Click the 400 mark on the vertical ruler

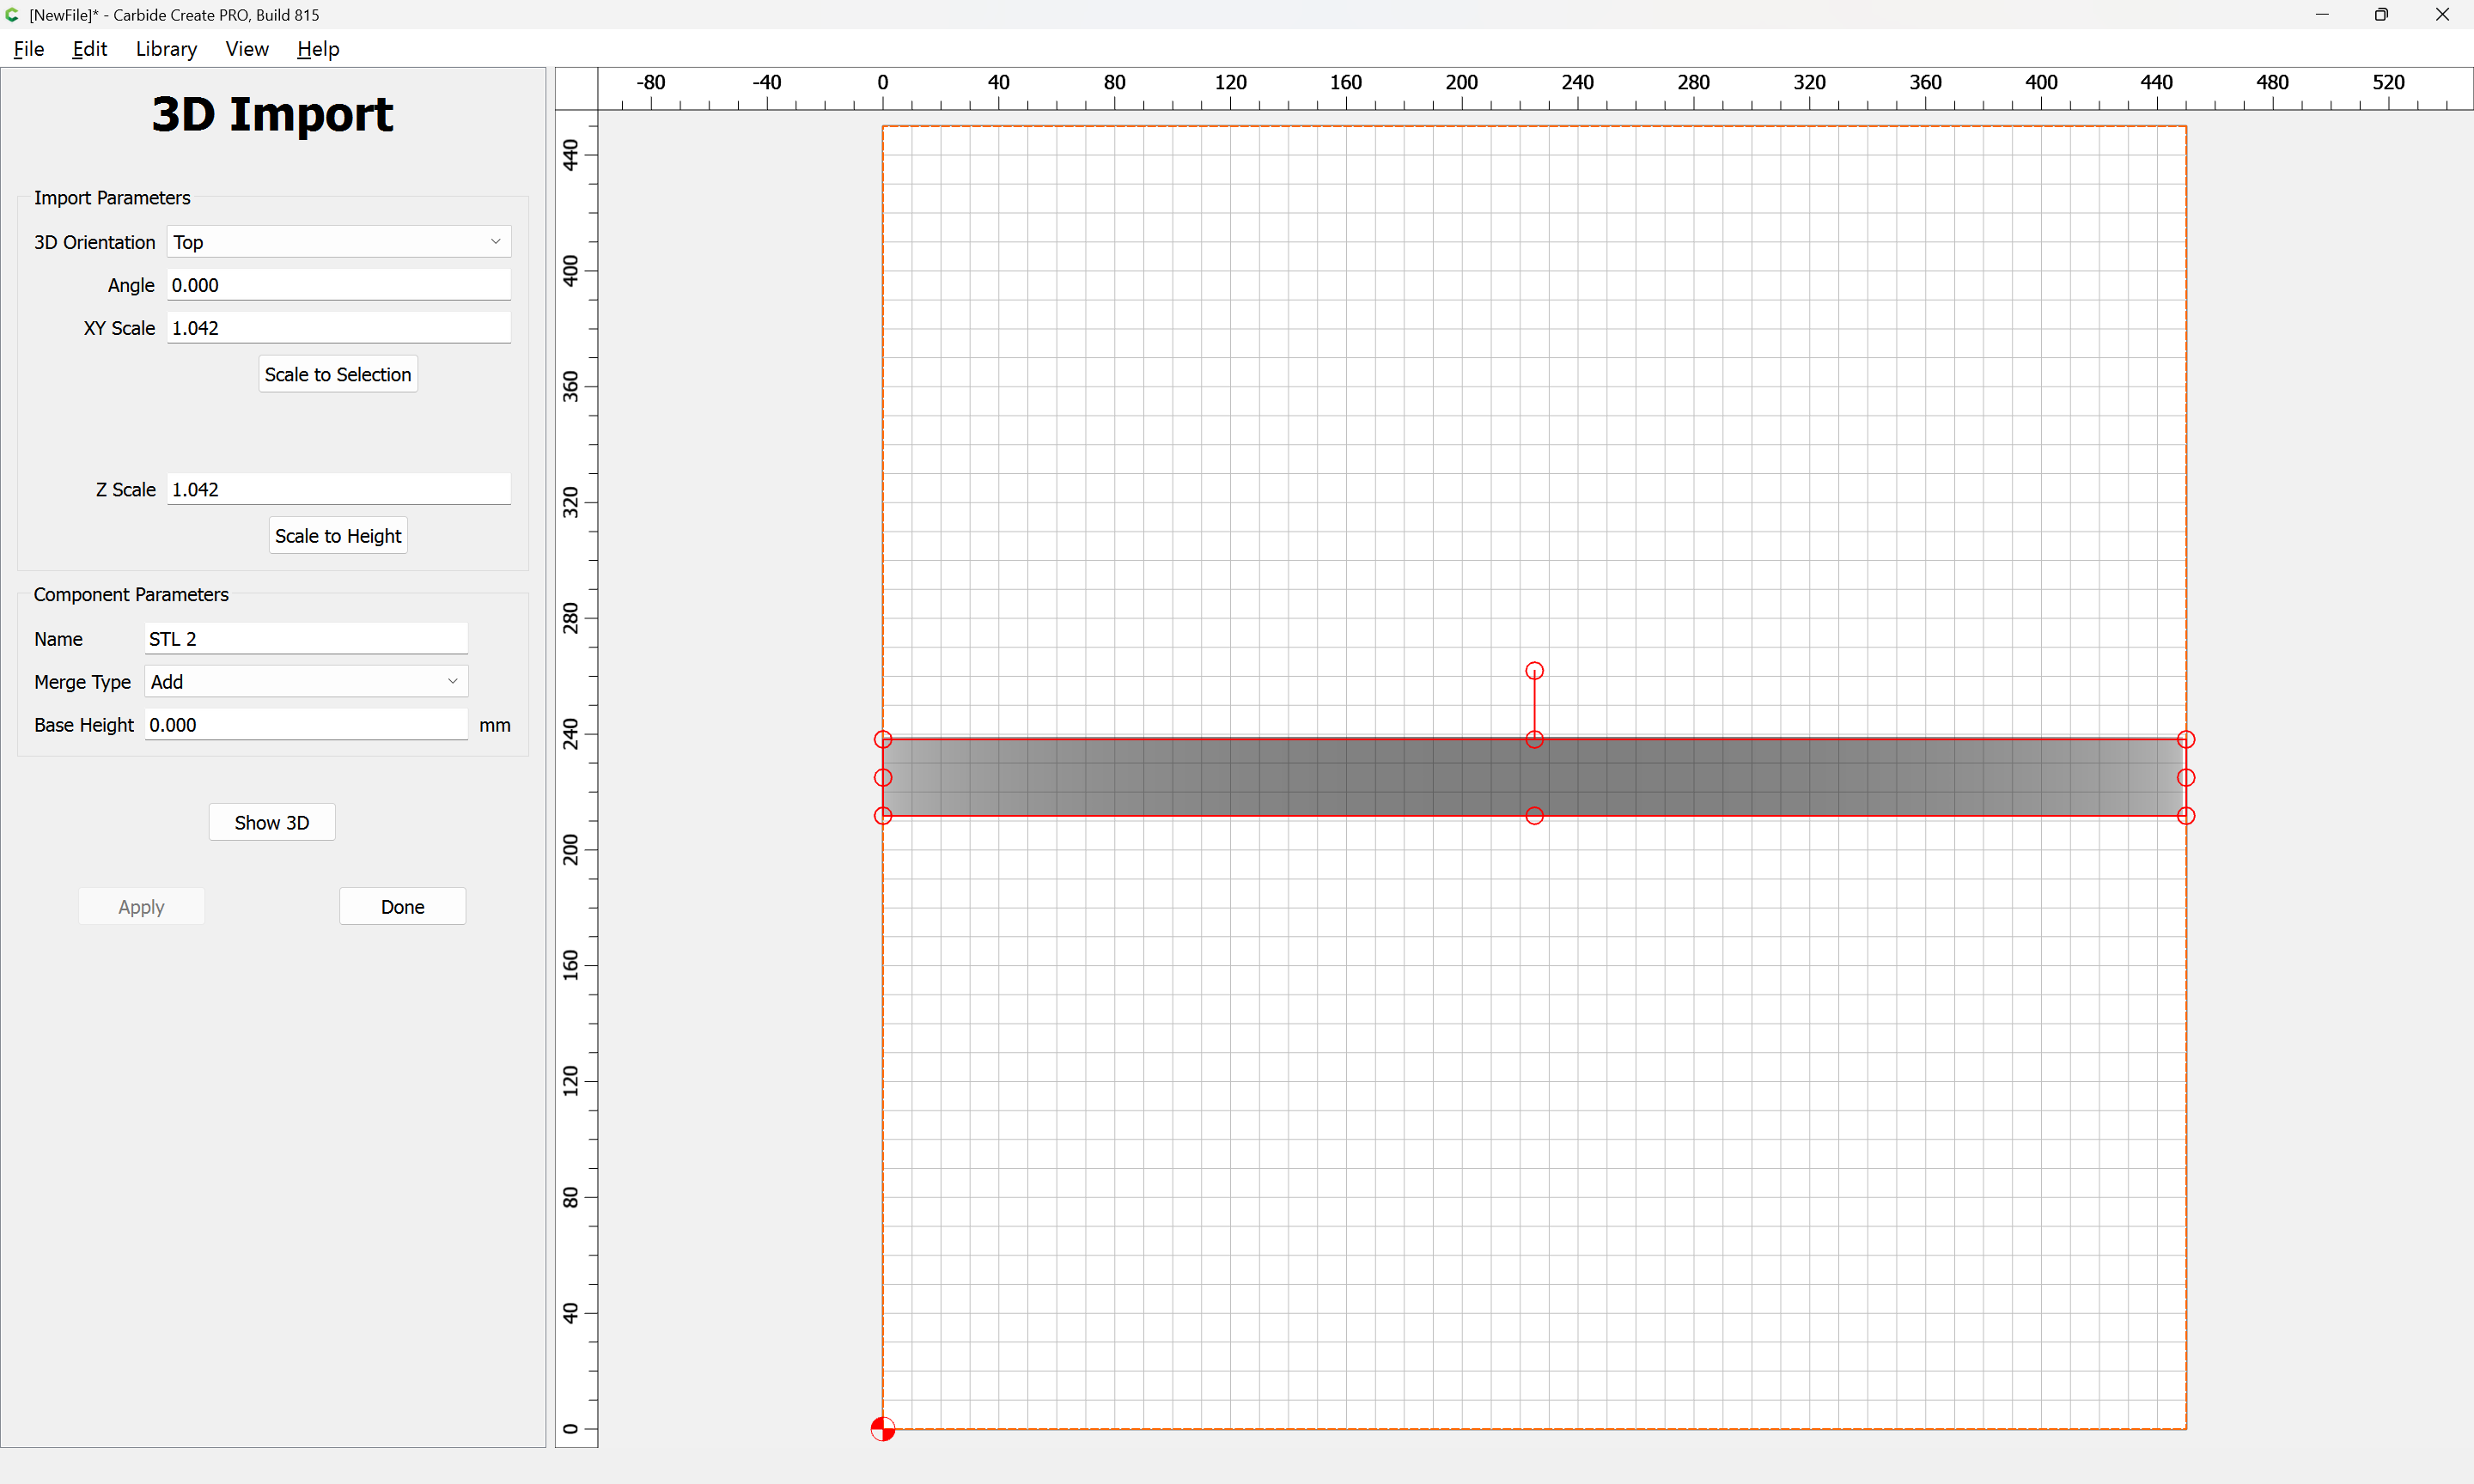click(570, 270)
